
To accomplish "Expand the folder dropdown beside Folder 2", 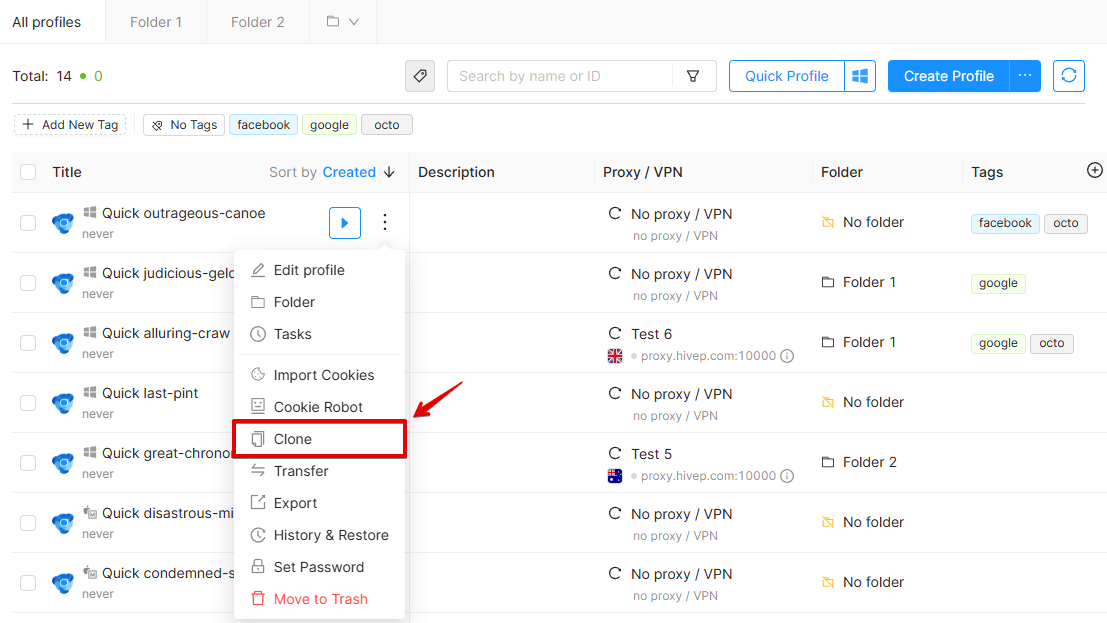I will (343, 22).
